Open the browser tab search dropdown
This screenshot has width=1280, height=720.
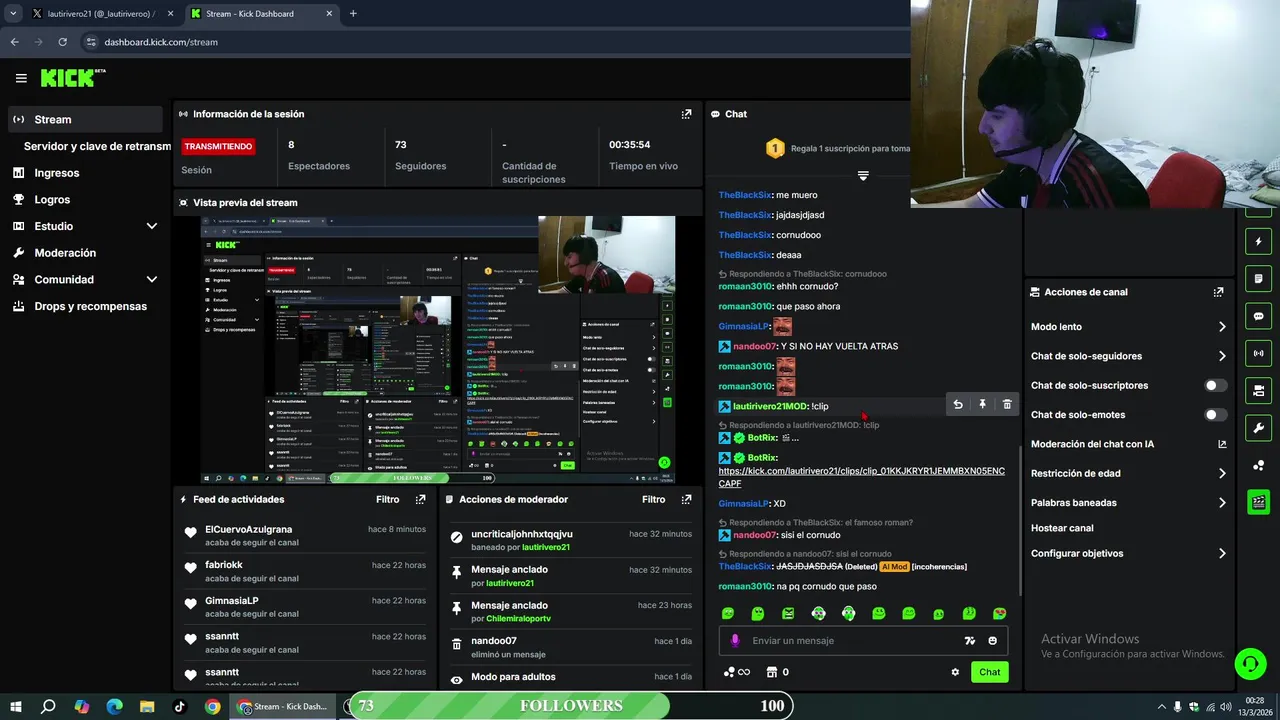tap(13, 14)
